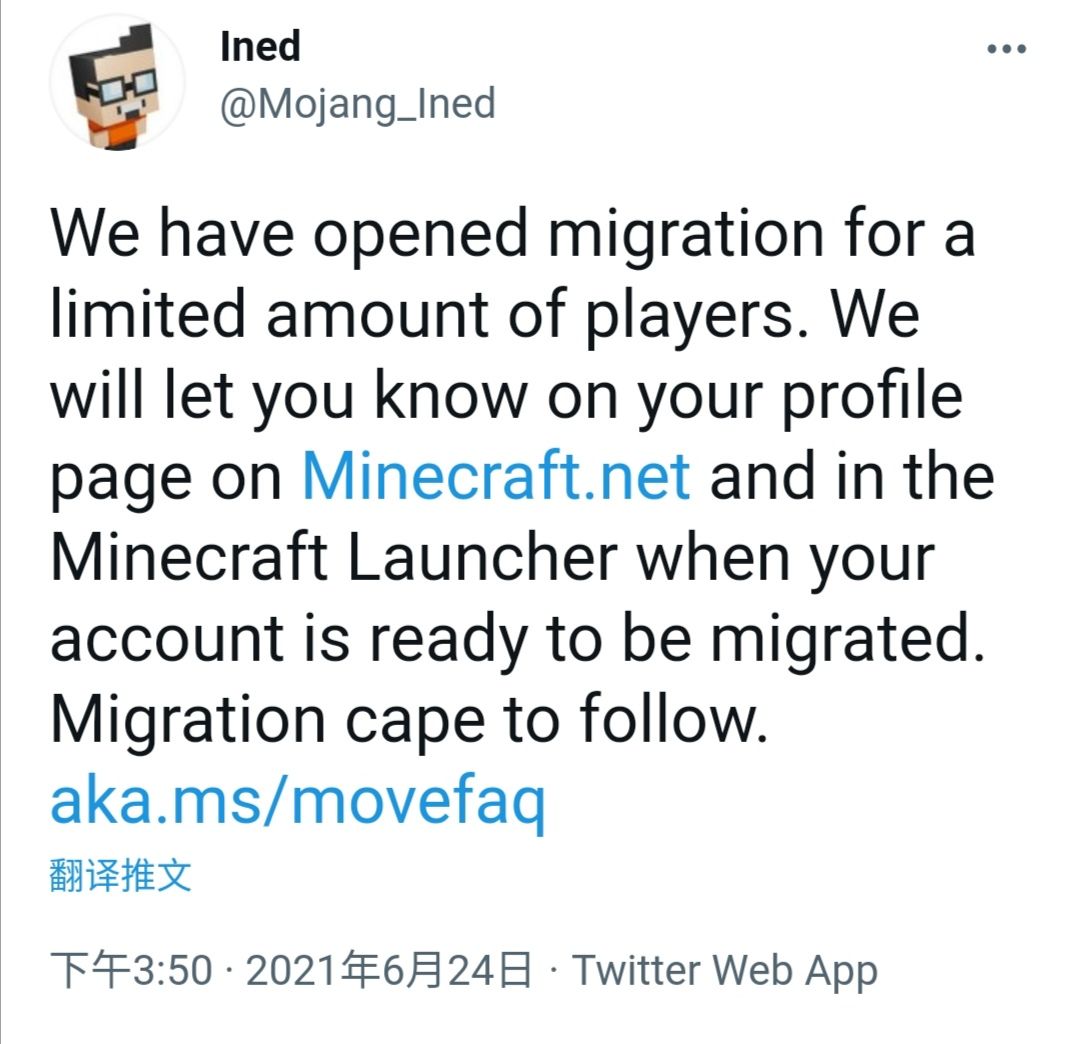Click the 下午3:50 timestamp
Image resolution: width=1080 pixels, height=1044 pixels.
131,970
